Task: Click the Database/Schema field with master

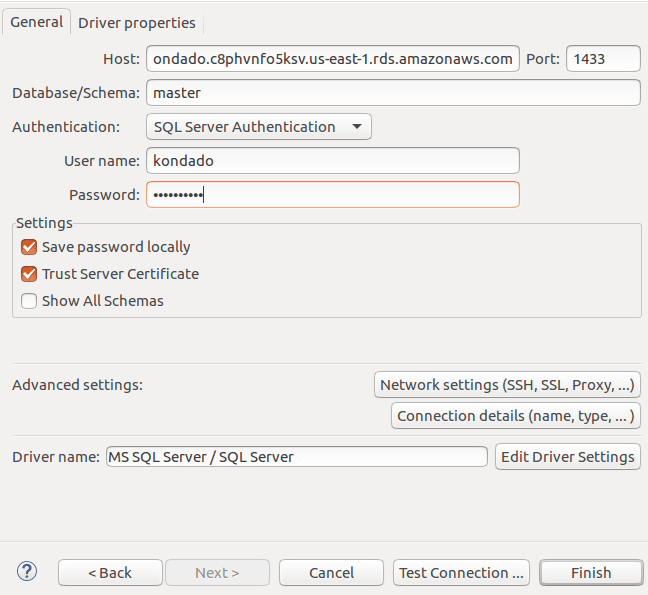Action: coord(392,93)
